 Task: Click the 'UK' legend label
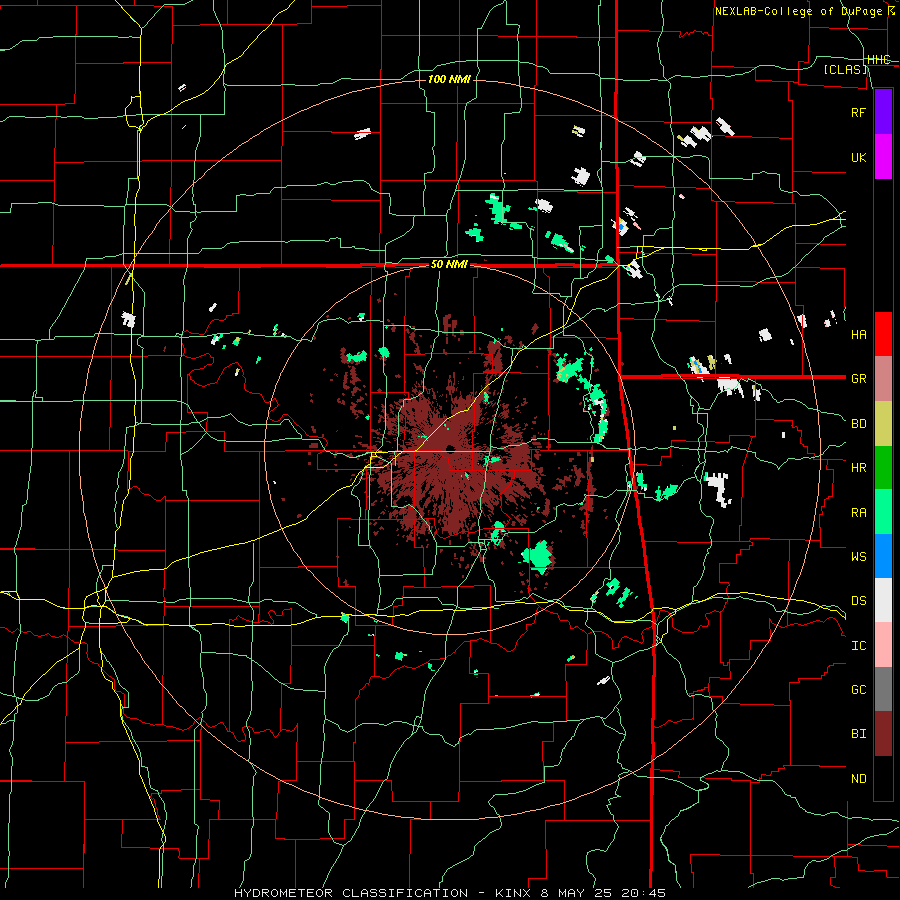click(858, 158)
